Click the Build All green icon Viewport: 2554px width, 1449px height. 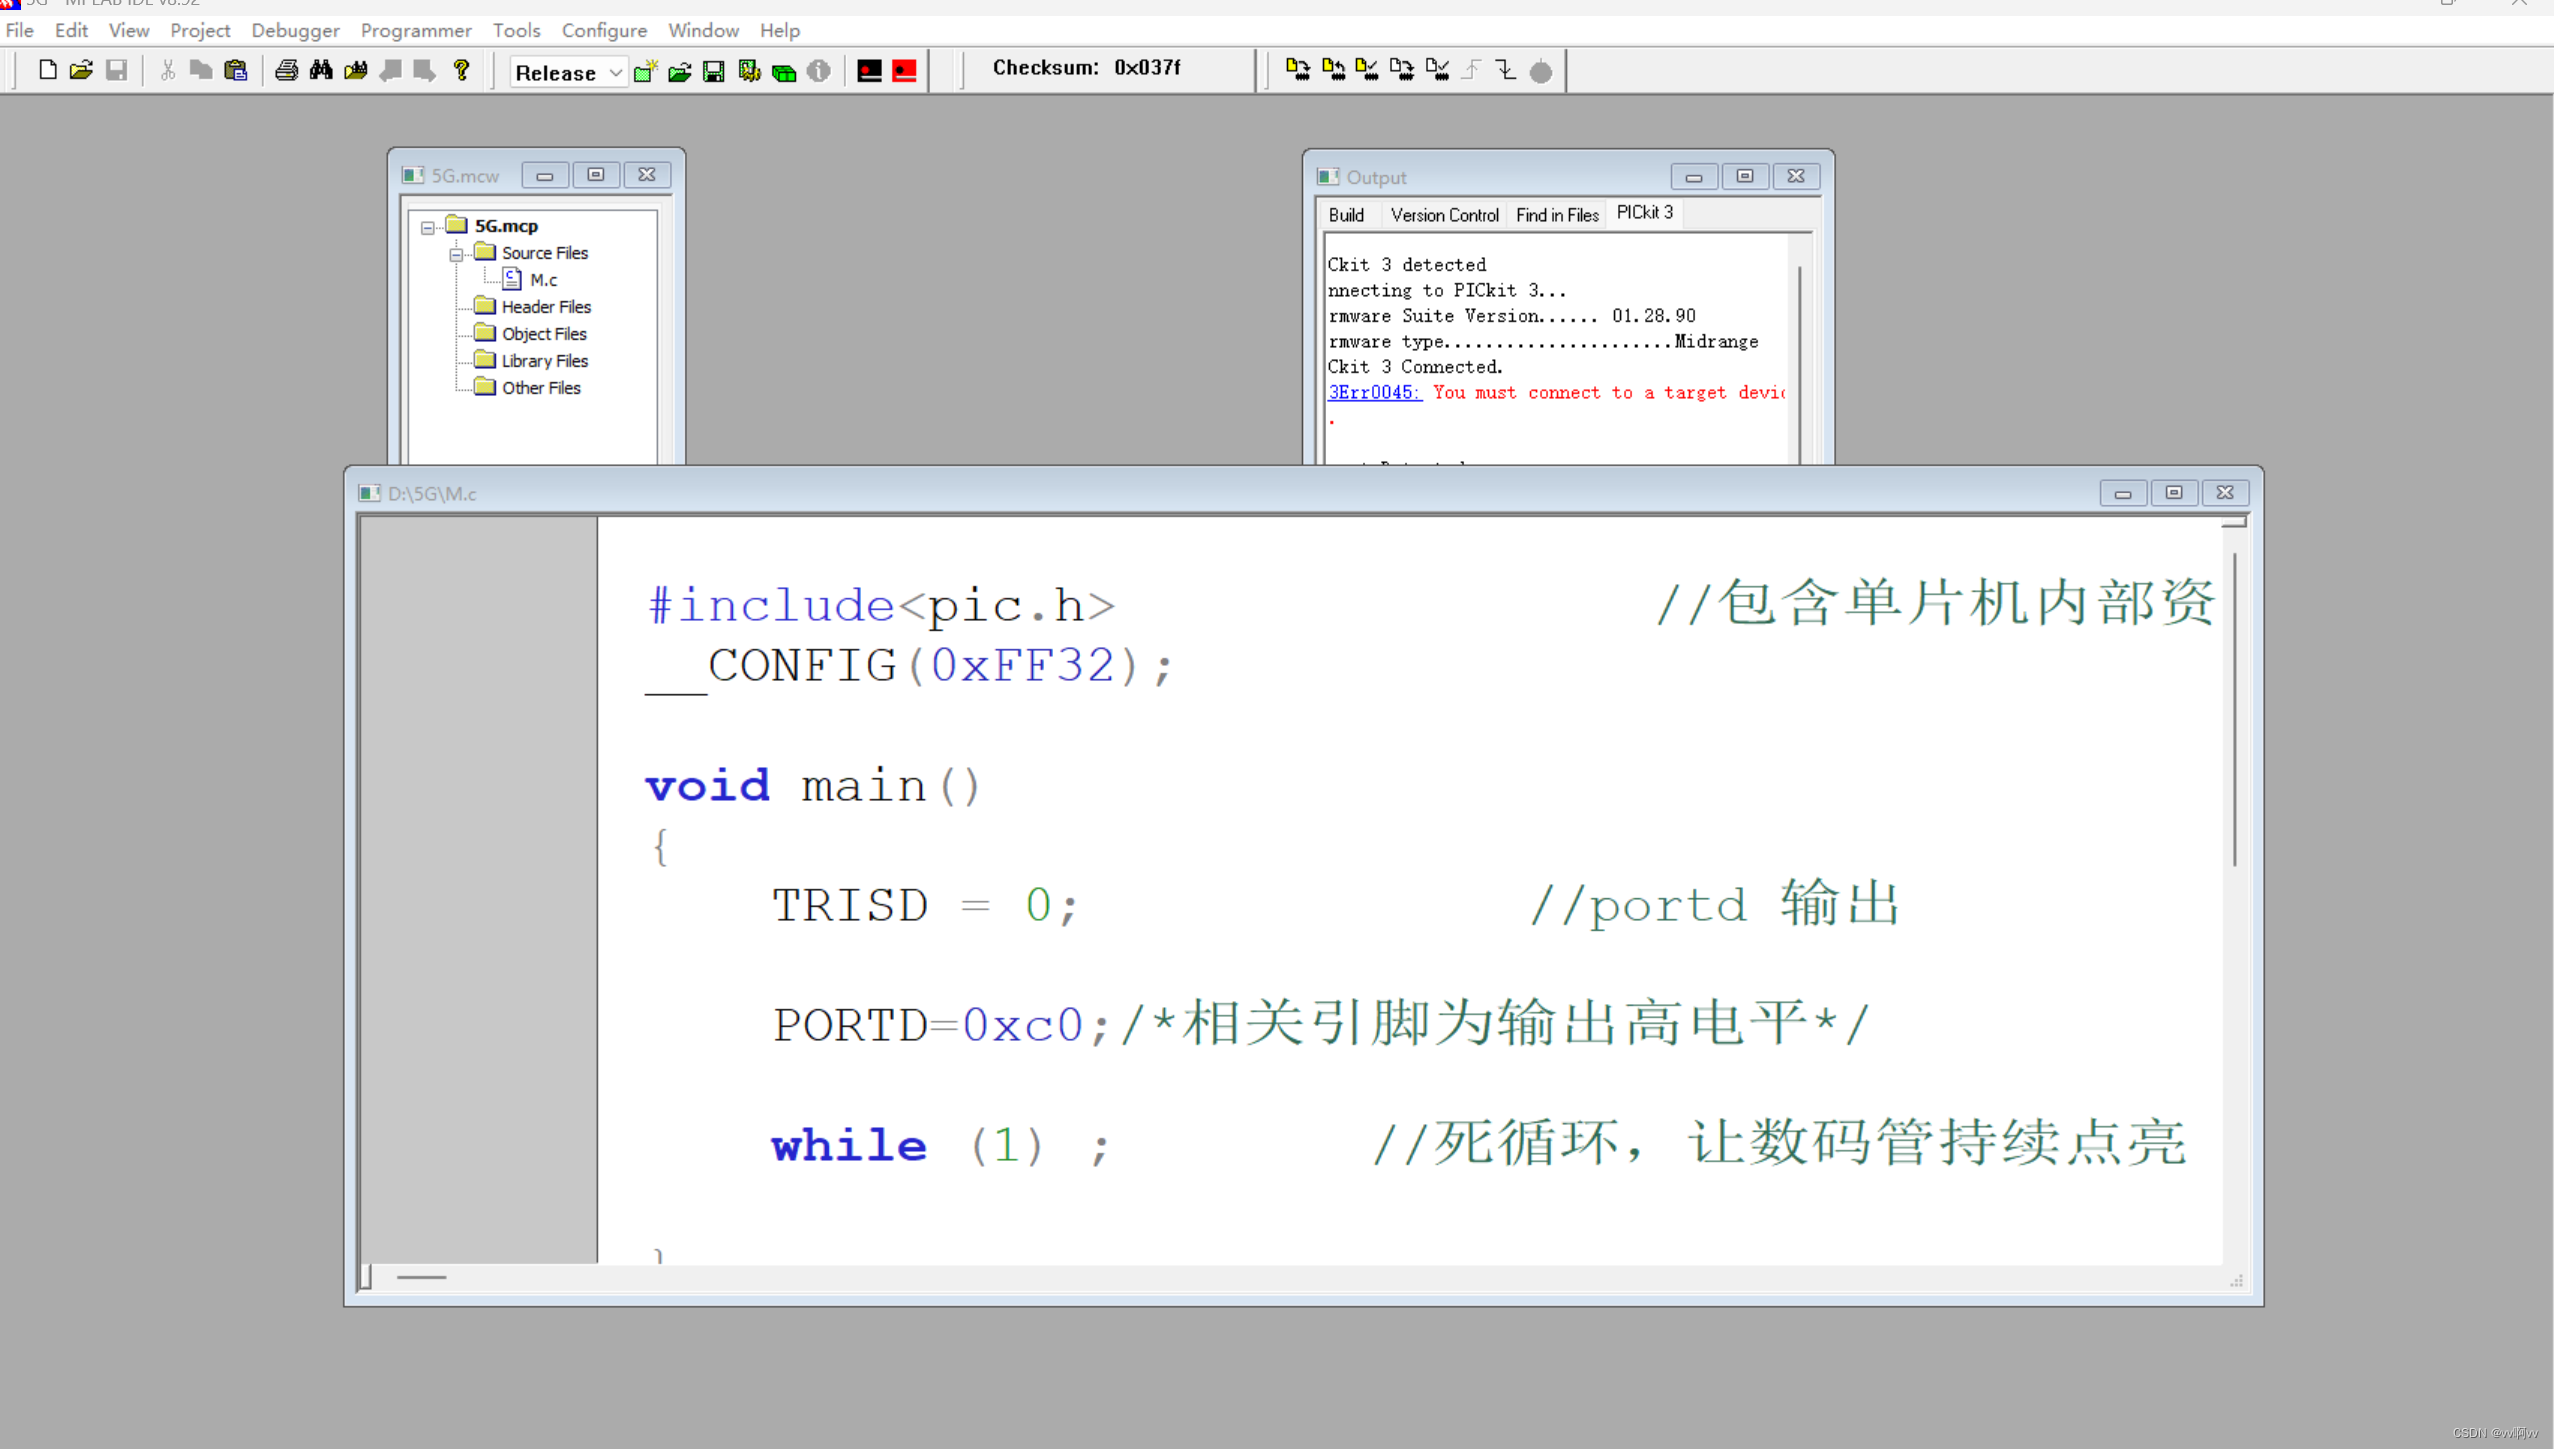coord(784,71)
